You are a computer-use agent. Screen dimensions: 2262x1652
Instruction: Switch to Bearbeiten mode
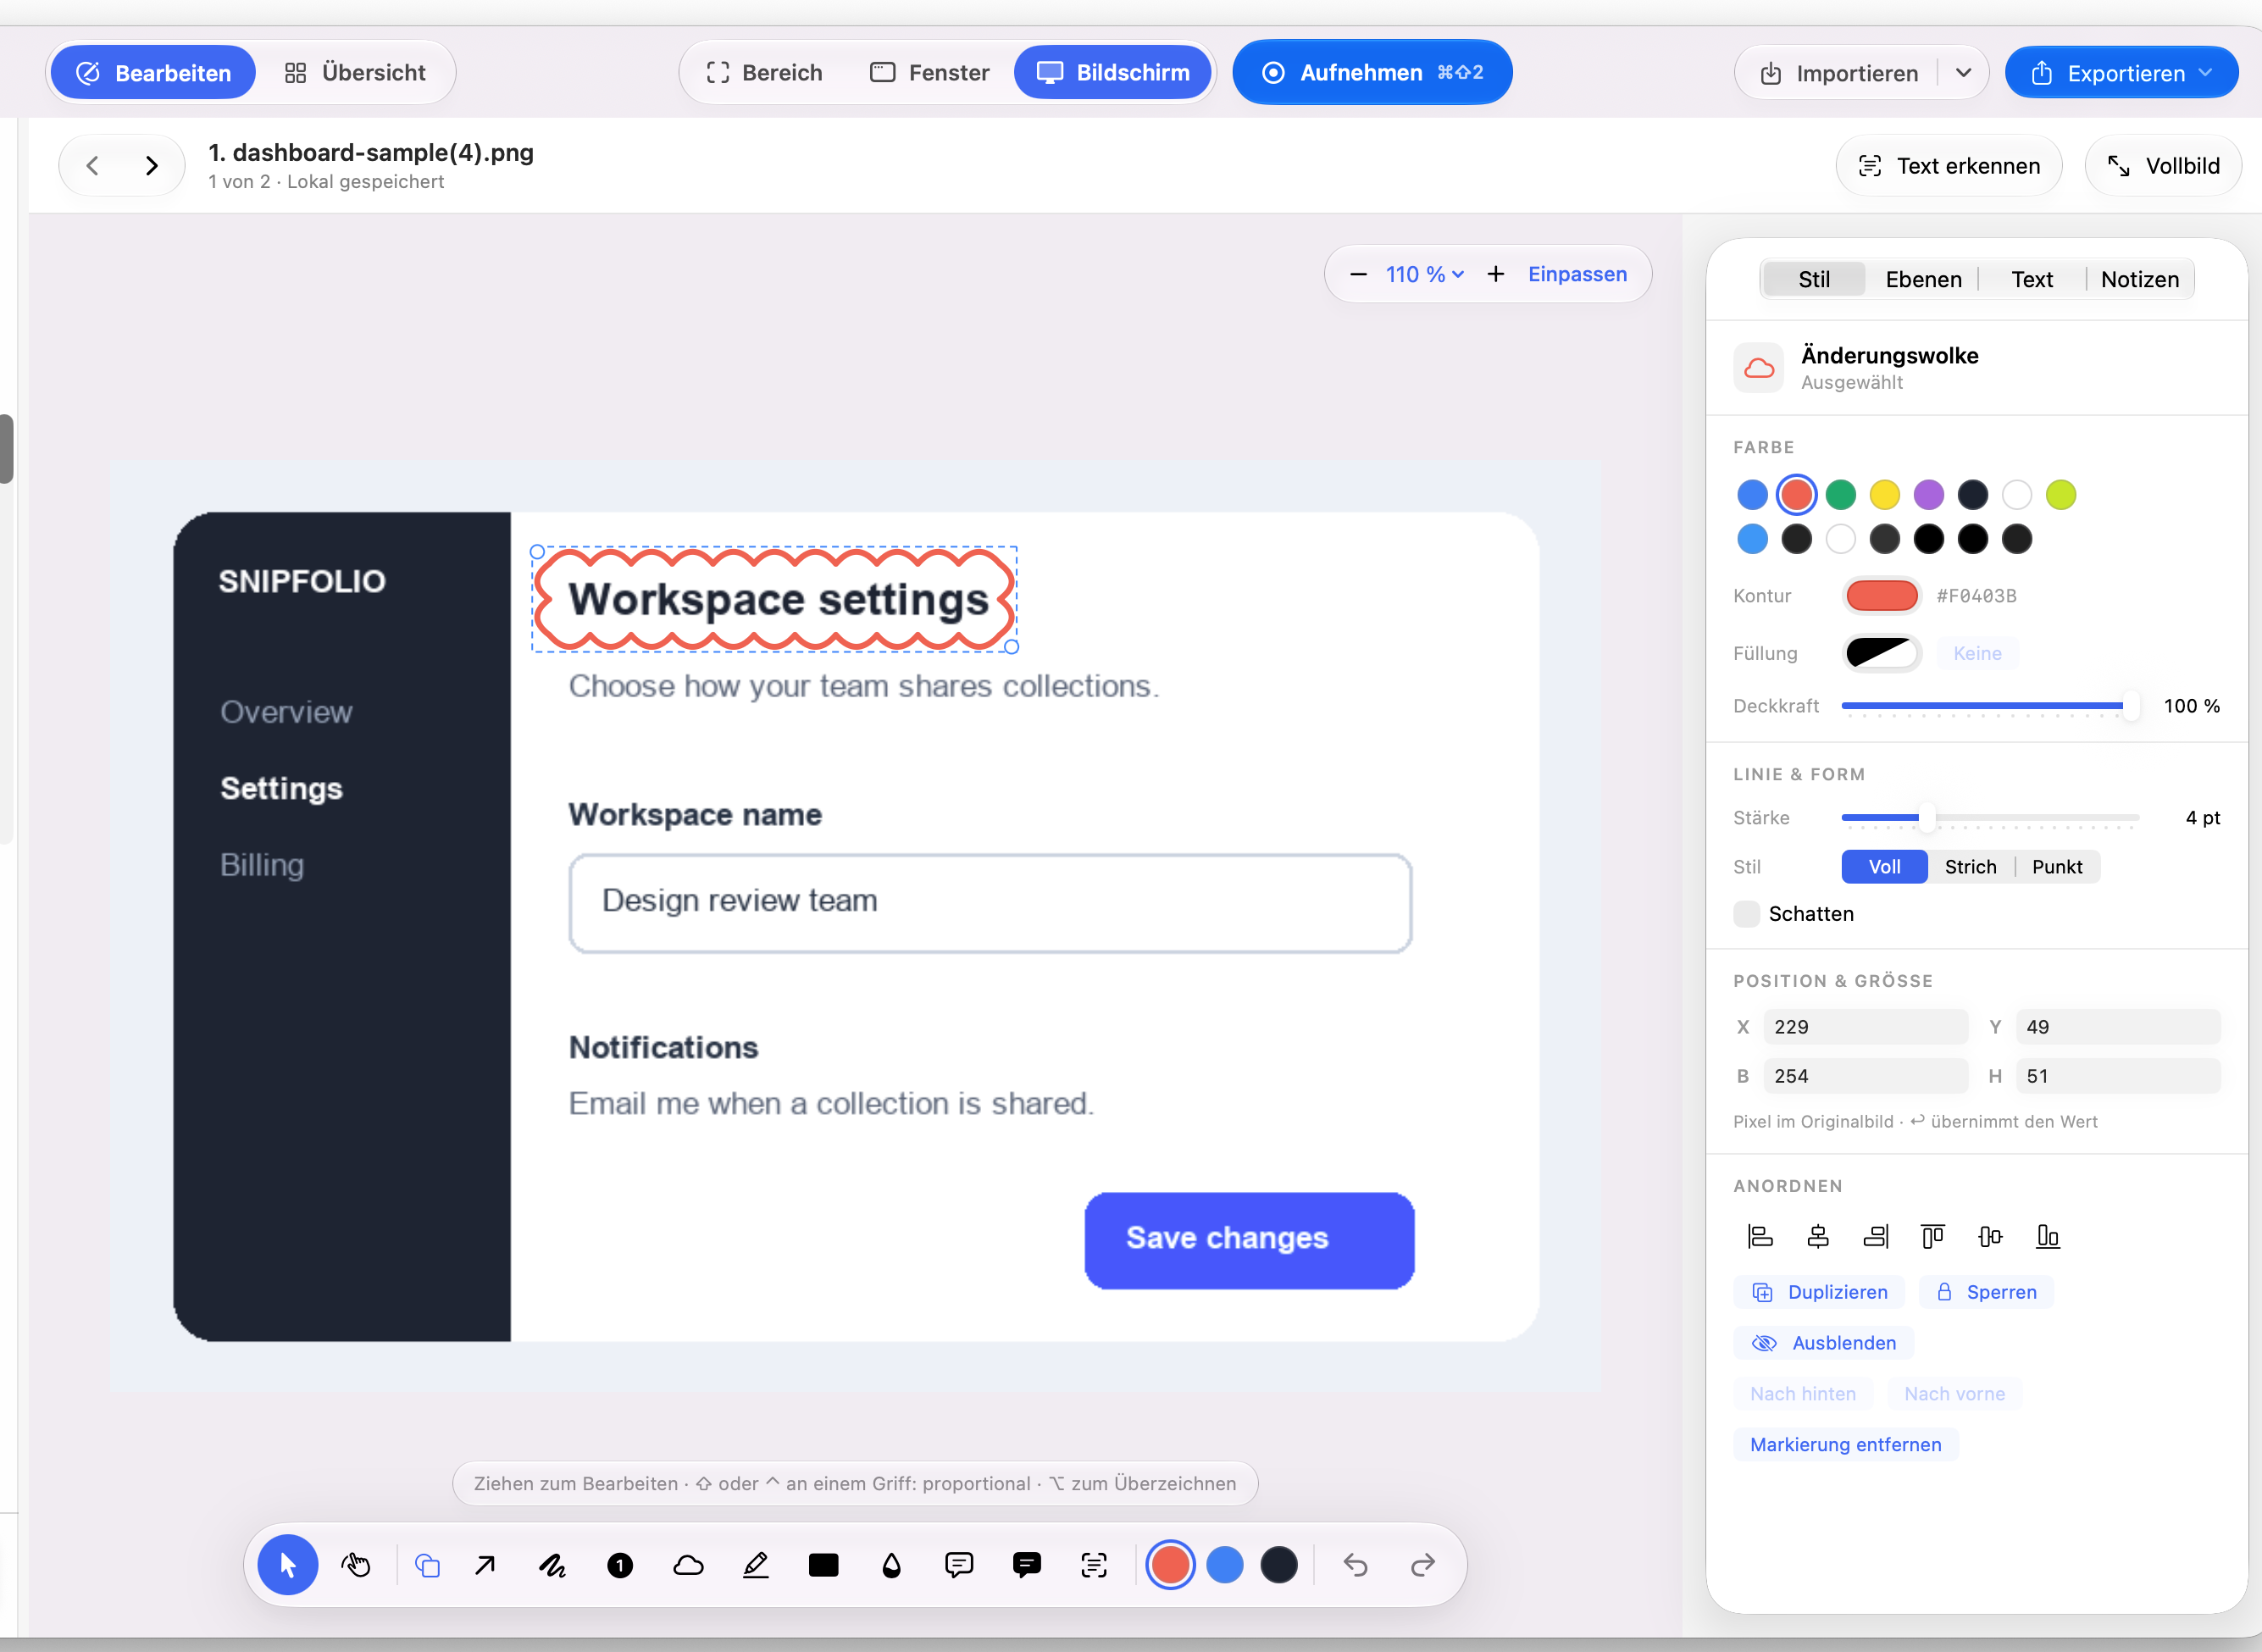(153, 73)
